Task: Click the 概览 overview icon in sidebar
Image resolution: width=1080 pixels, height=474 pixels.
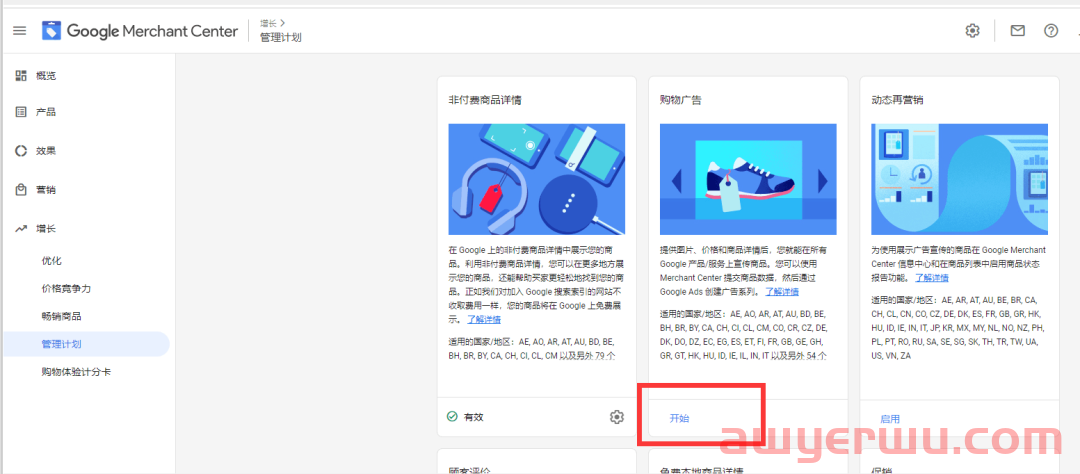Action: pos(21,75)
